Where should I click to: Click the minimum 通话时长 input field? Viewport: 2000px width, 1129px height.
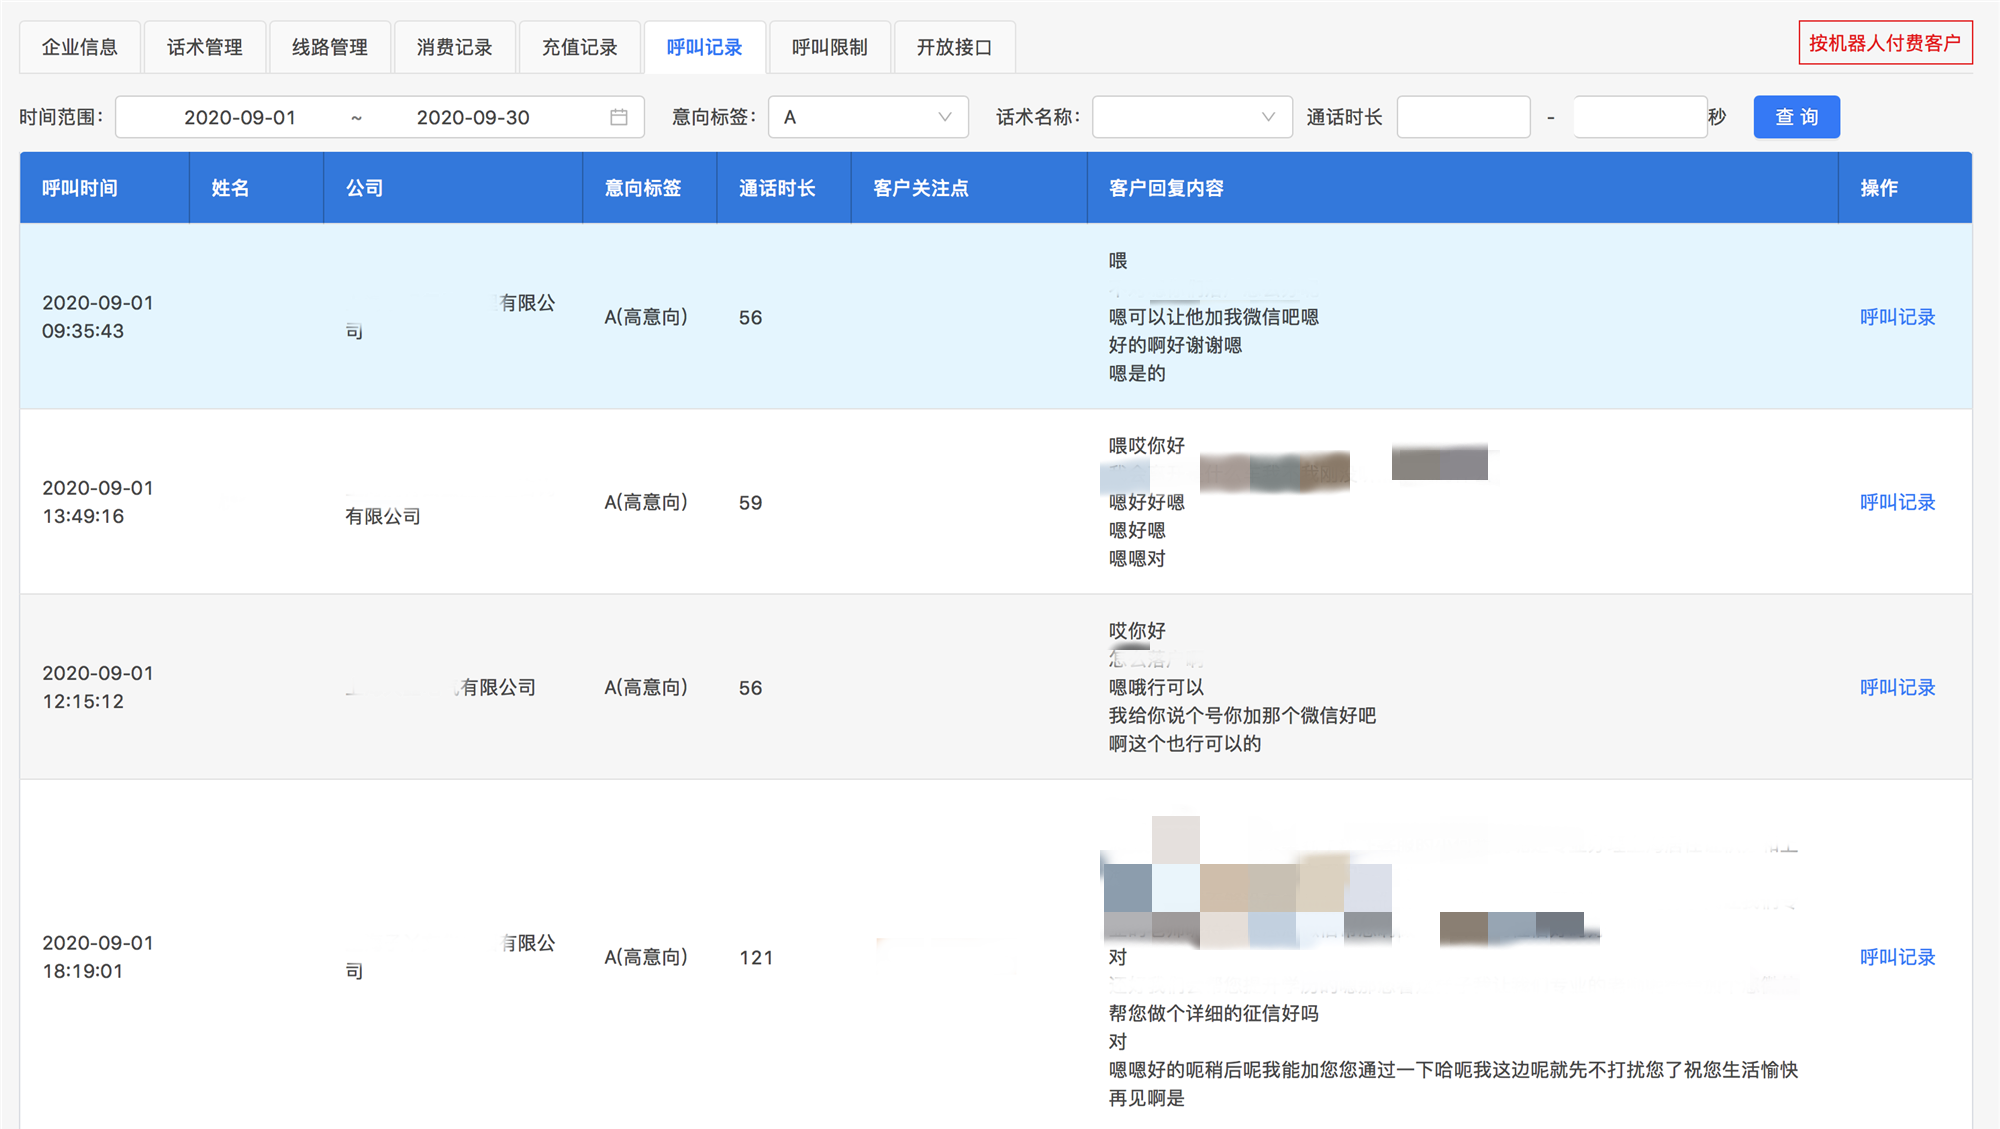[x=1464, y=117]
